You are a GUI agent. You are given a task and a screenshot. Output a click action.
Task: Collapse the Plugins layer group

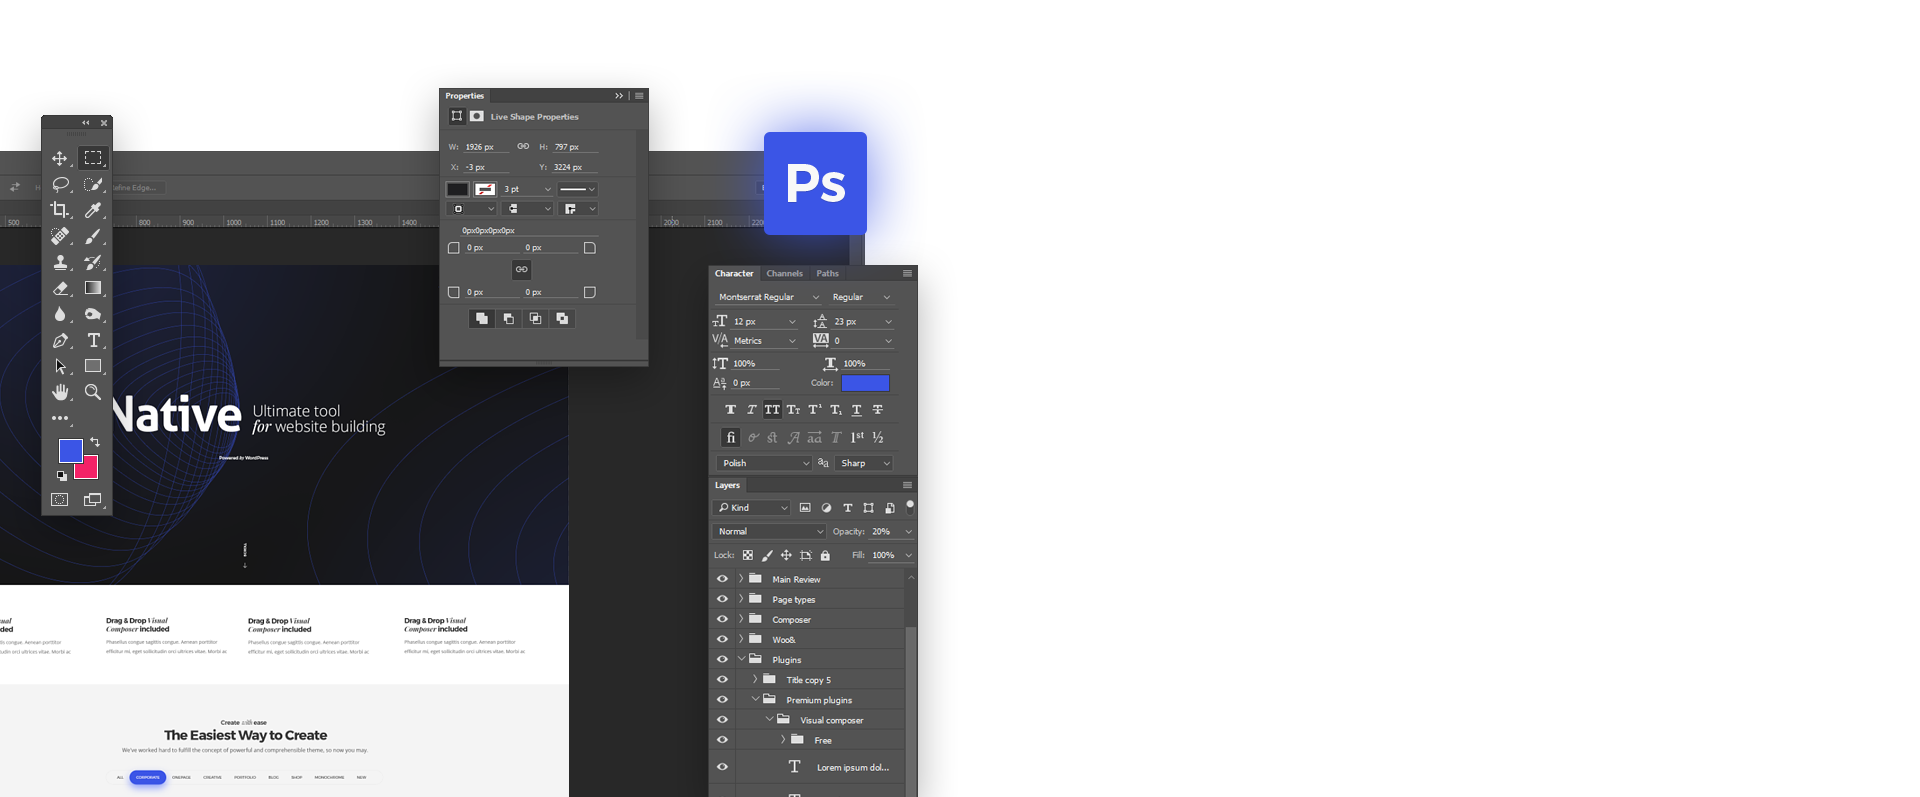point(741,659)
